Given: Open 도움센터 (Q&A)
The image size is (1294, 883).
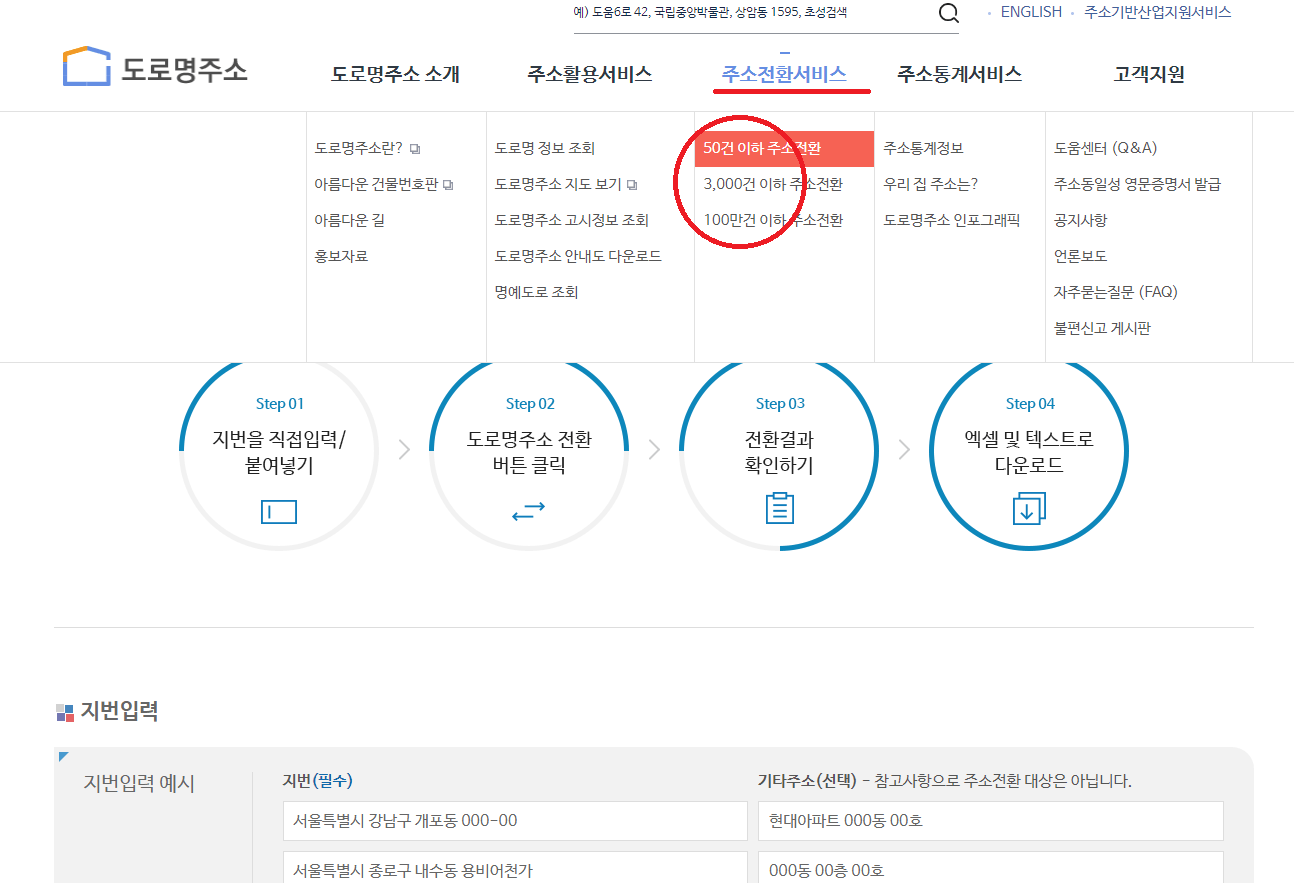Looking at the screenshot, I should click(x=1105, y=148).
